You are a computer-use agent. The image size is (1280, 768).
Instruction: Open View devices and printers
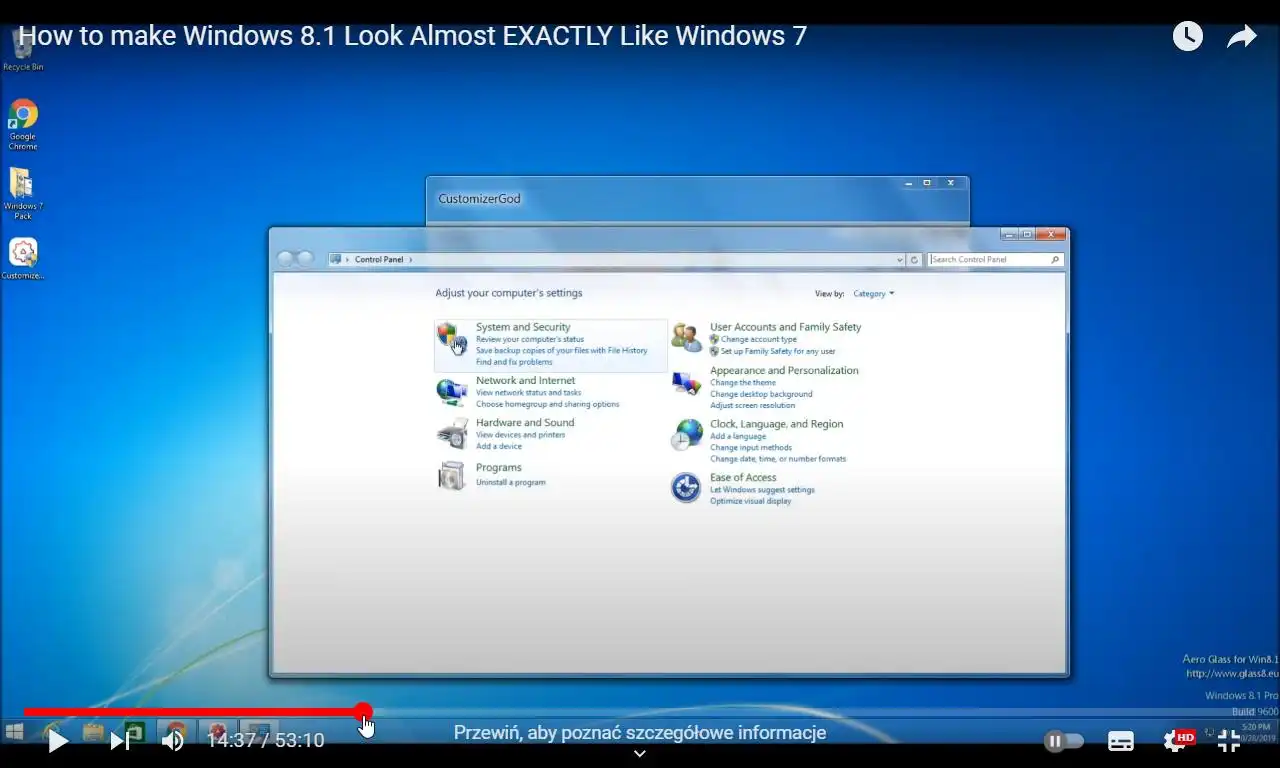520,435
